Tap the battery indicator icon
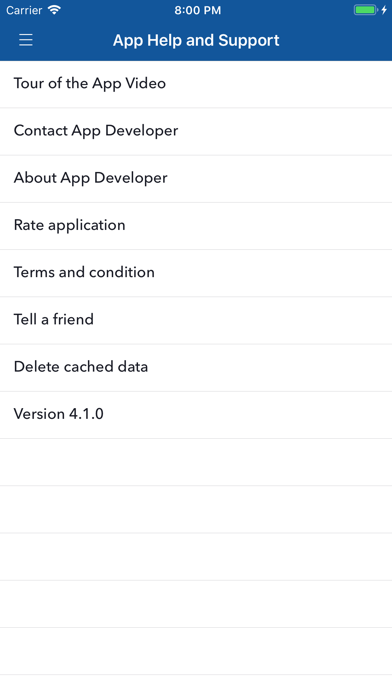The width and height of the screenshot is (392, 696). click(365, 10)
